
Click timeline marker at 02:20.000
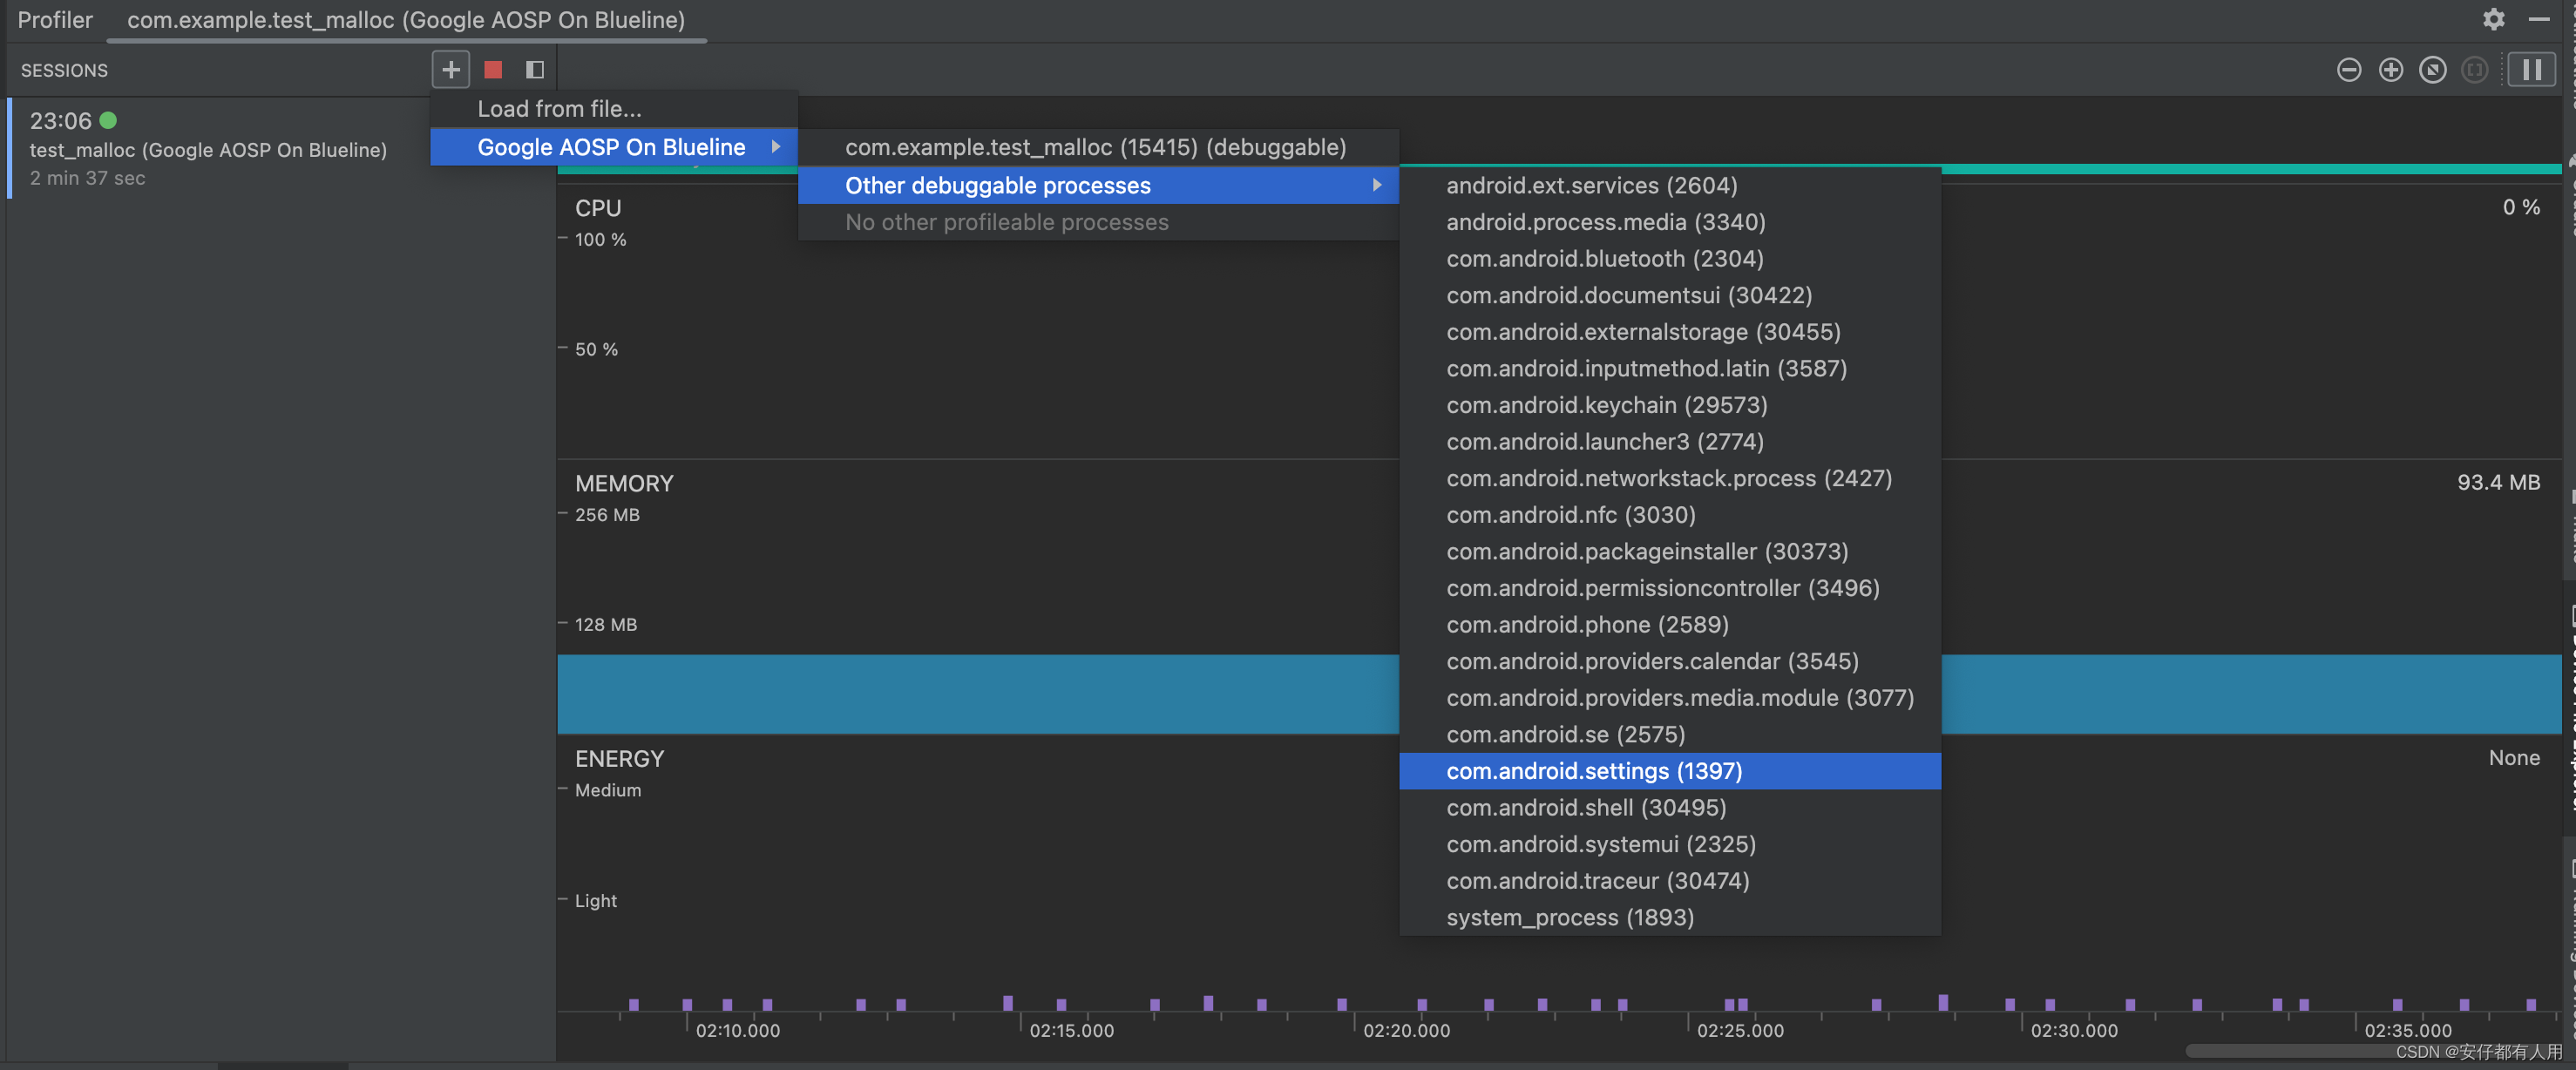pyautogui.click(x=1406, y=1030)
